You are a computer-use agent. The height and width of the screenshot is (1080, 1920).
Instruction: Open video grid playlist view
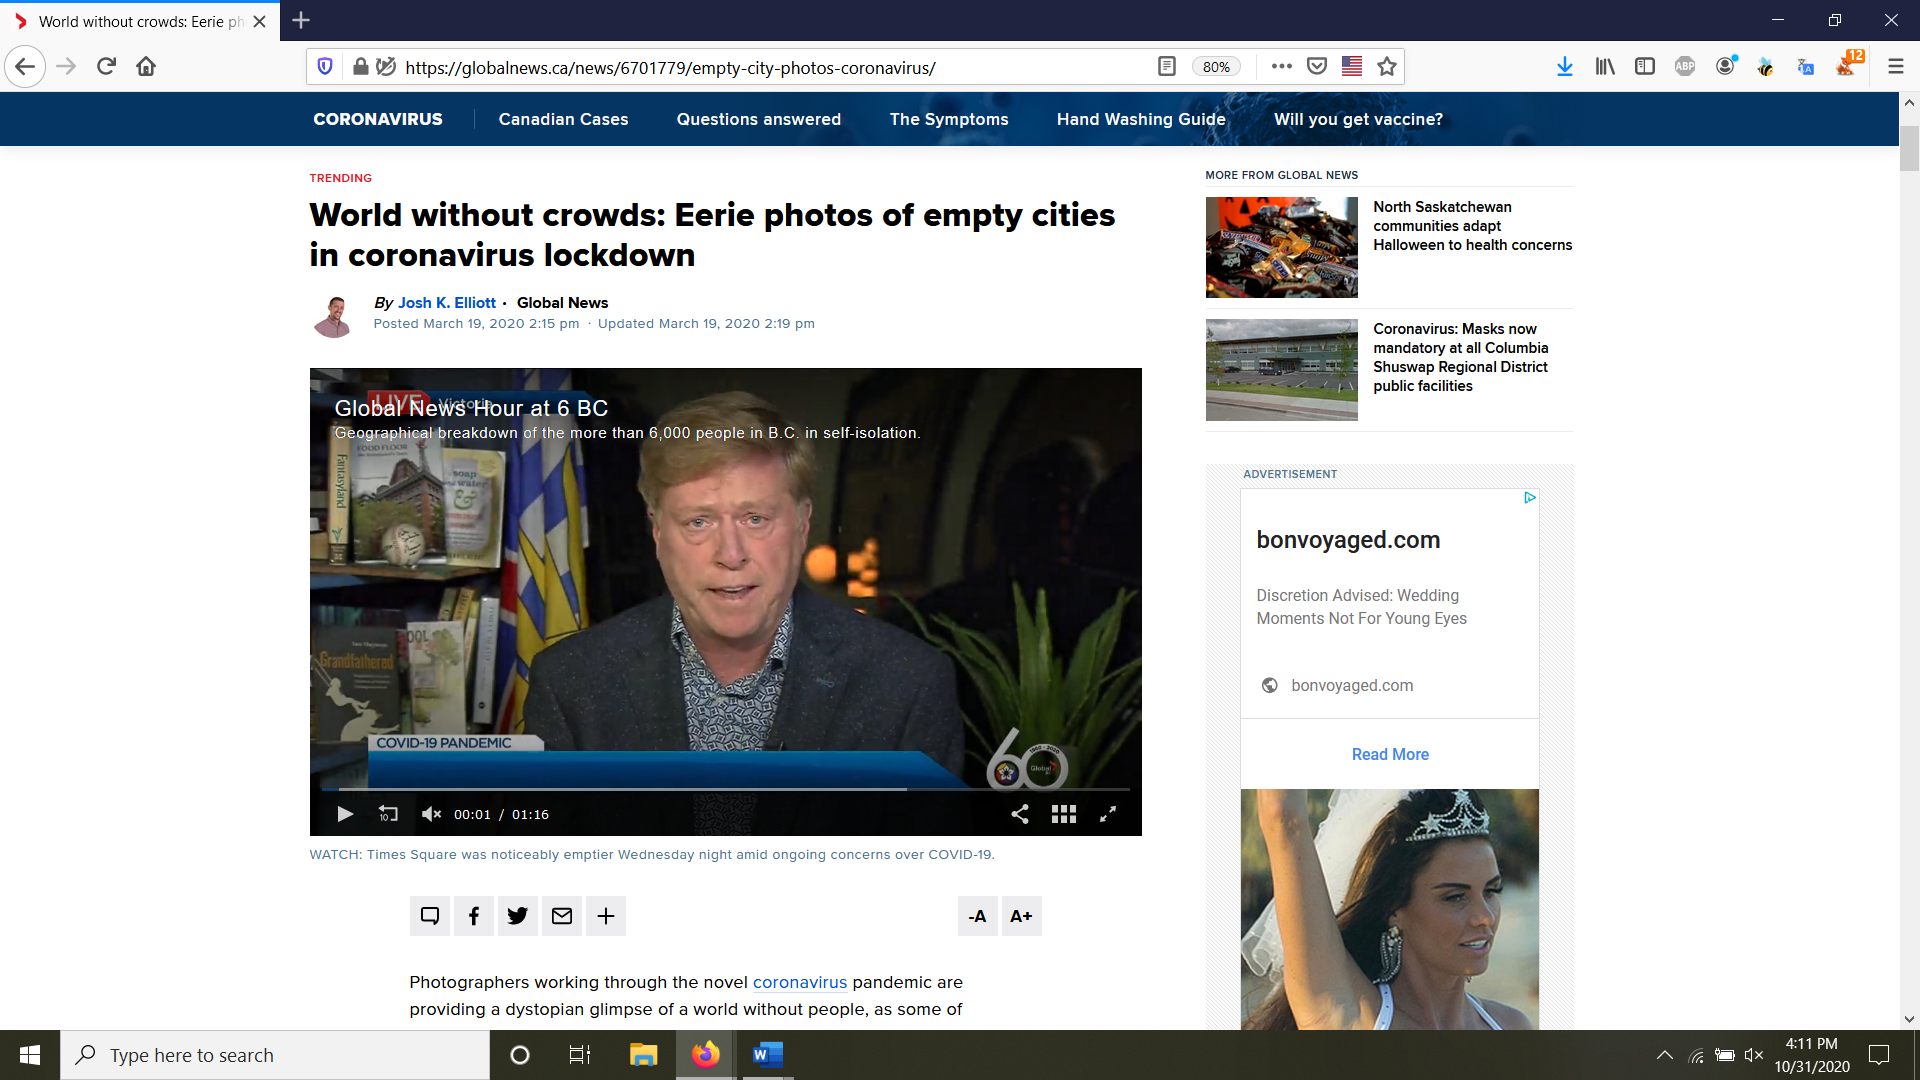coord(1063,814)
